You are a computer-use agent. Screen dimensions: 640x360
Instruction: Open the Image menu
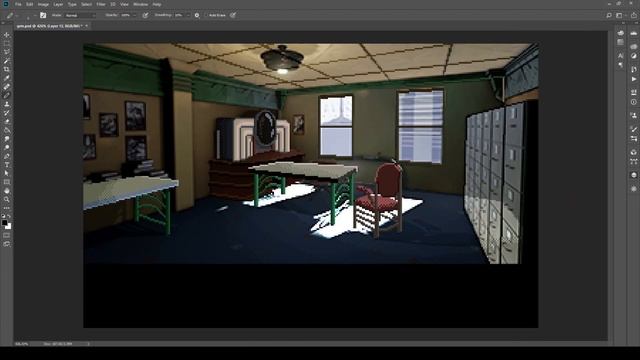pyautogui.click(x=43, y=4)
